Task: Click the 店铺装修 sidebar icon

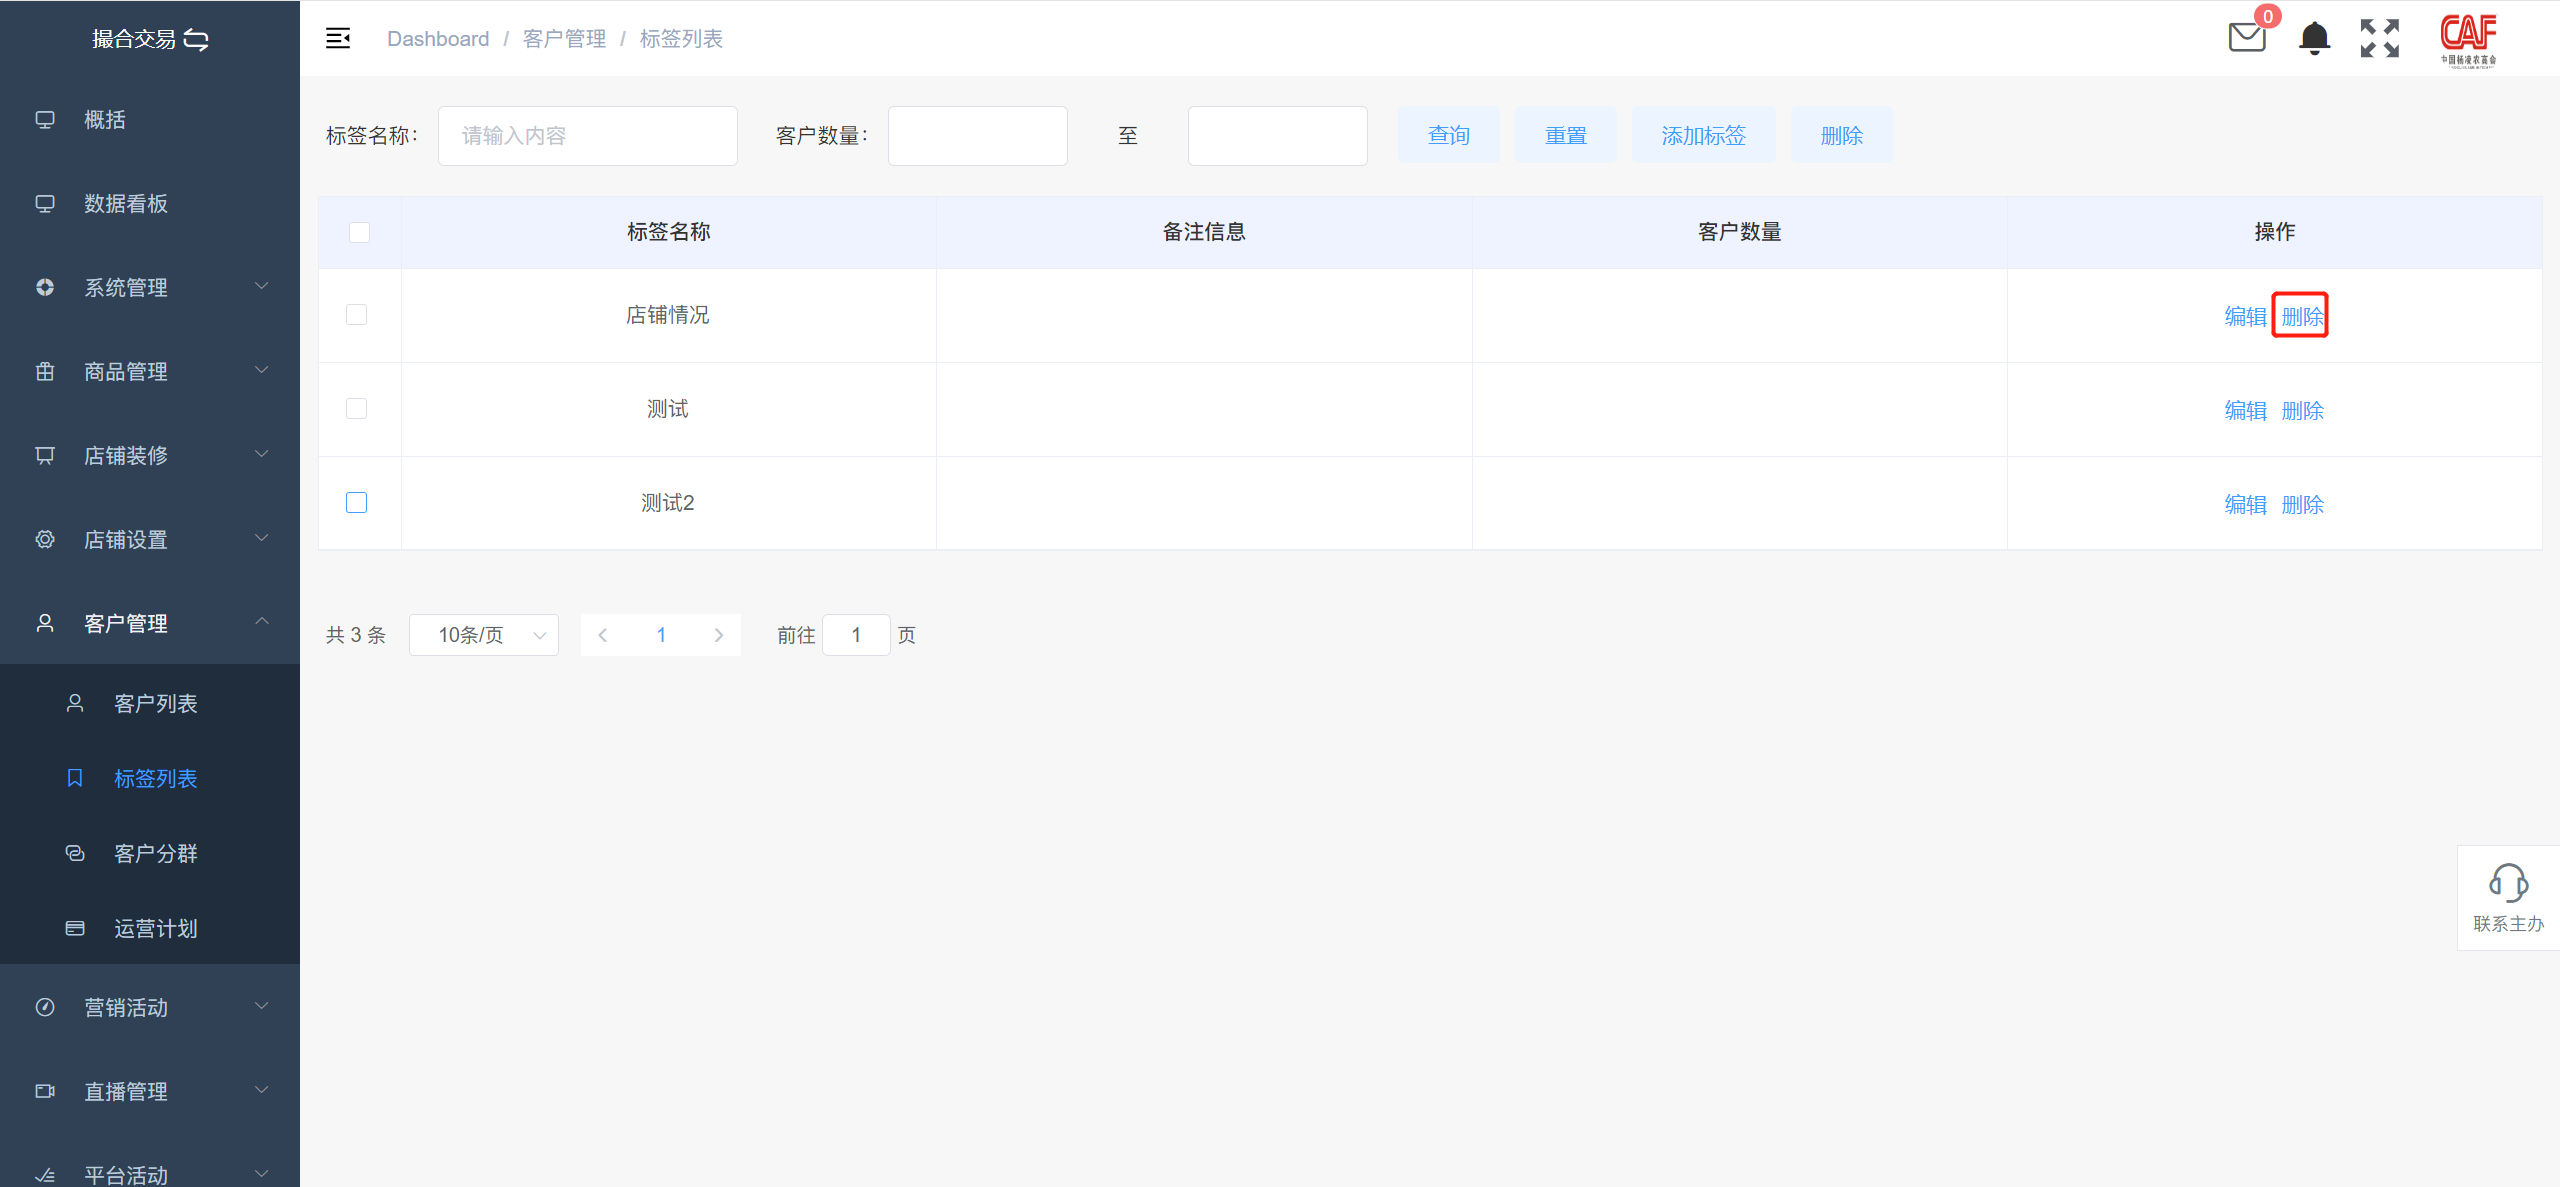Action: pos(45,456)
